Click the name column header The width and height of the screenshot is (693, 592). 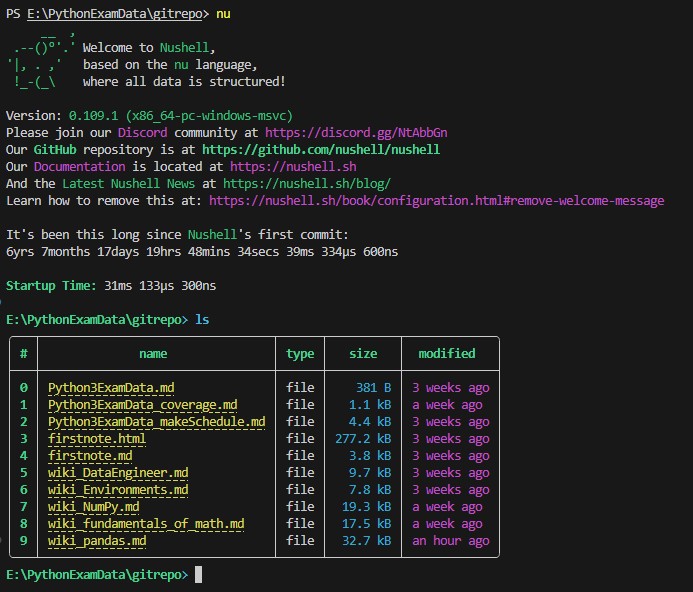(153, 354)
